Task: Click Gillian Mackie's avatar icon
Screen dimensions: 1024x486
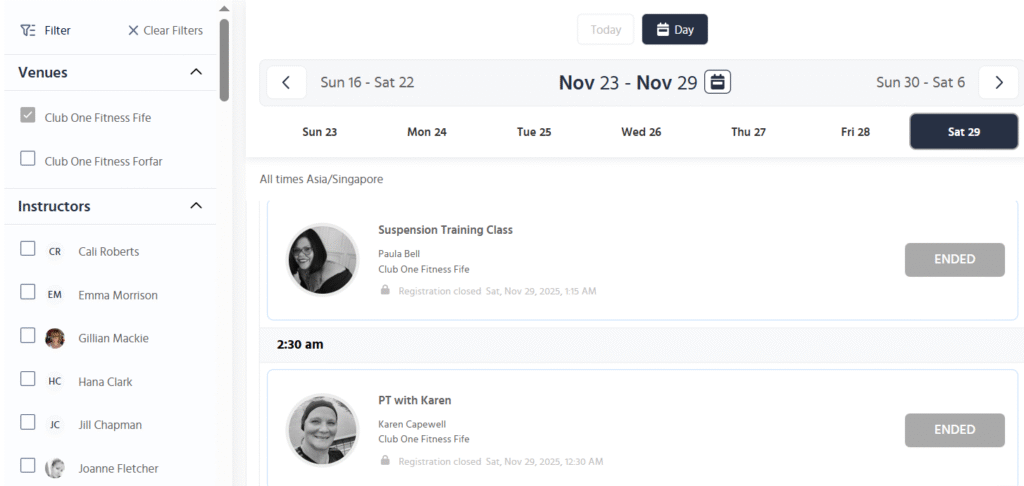Action: (55, 338)
